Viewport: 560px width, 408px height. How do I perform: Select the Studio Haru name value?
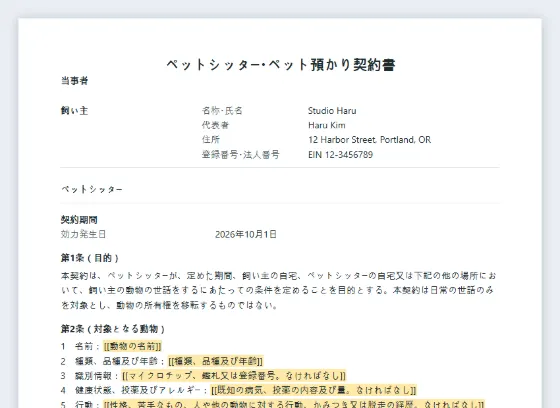coord(332,111)
